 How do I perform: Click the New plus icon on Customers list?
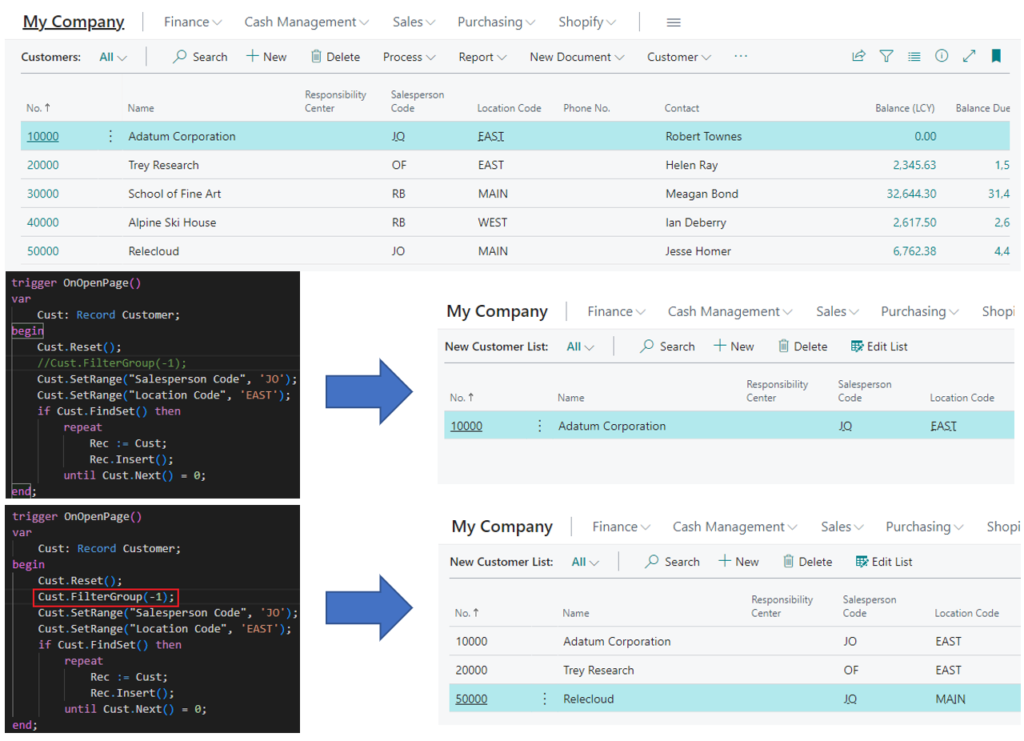[265, 57]
